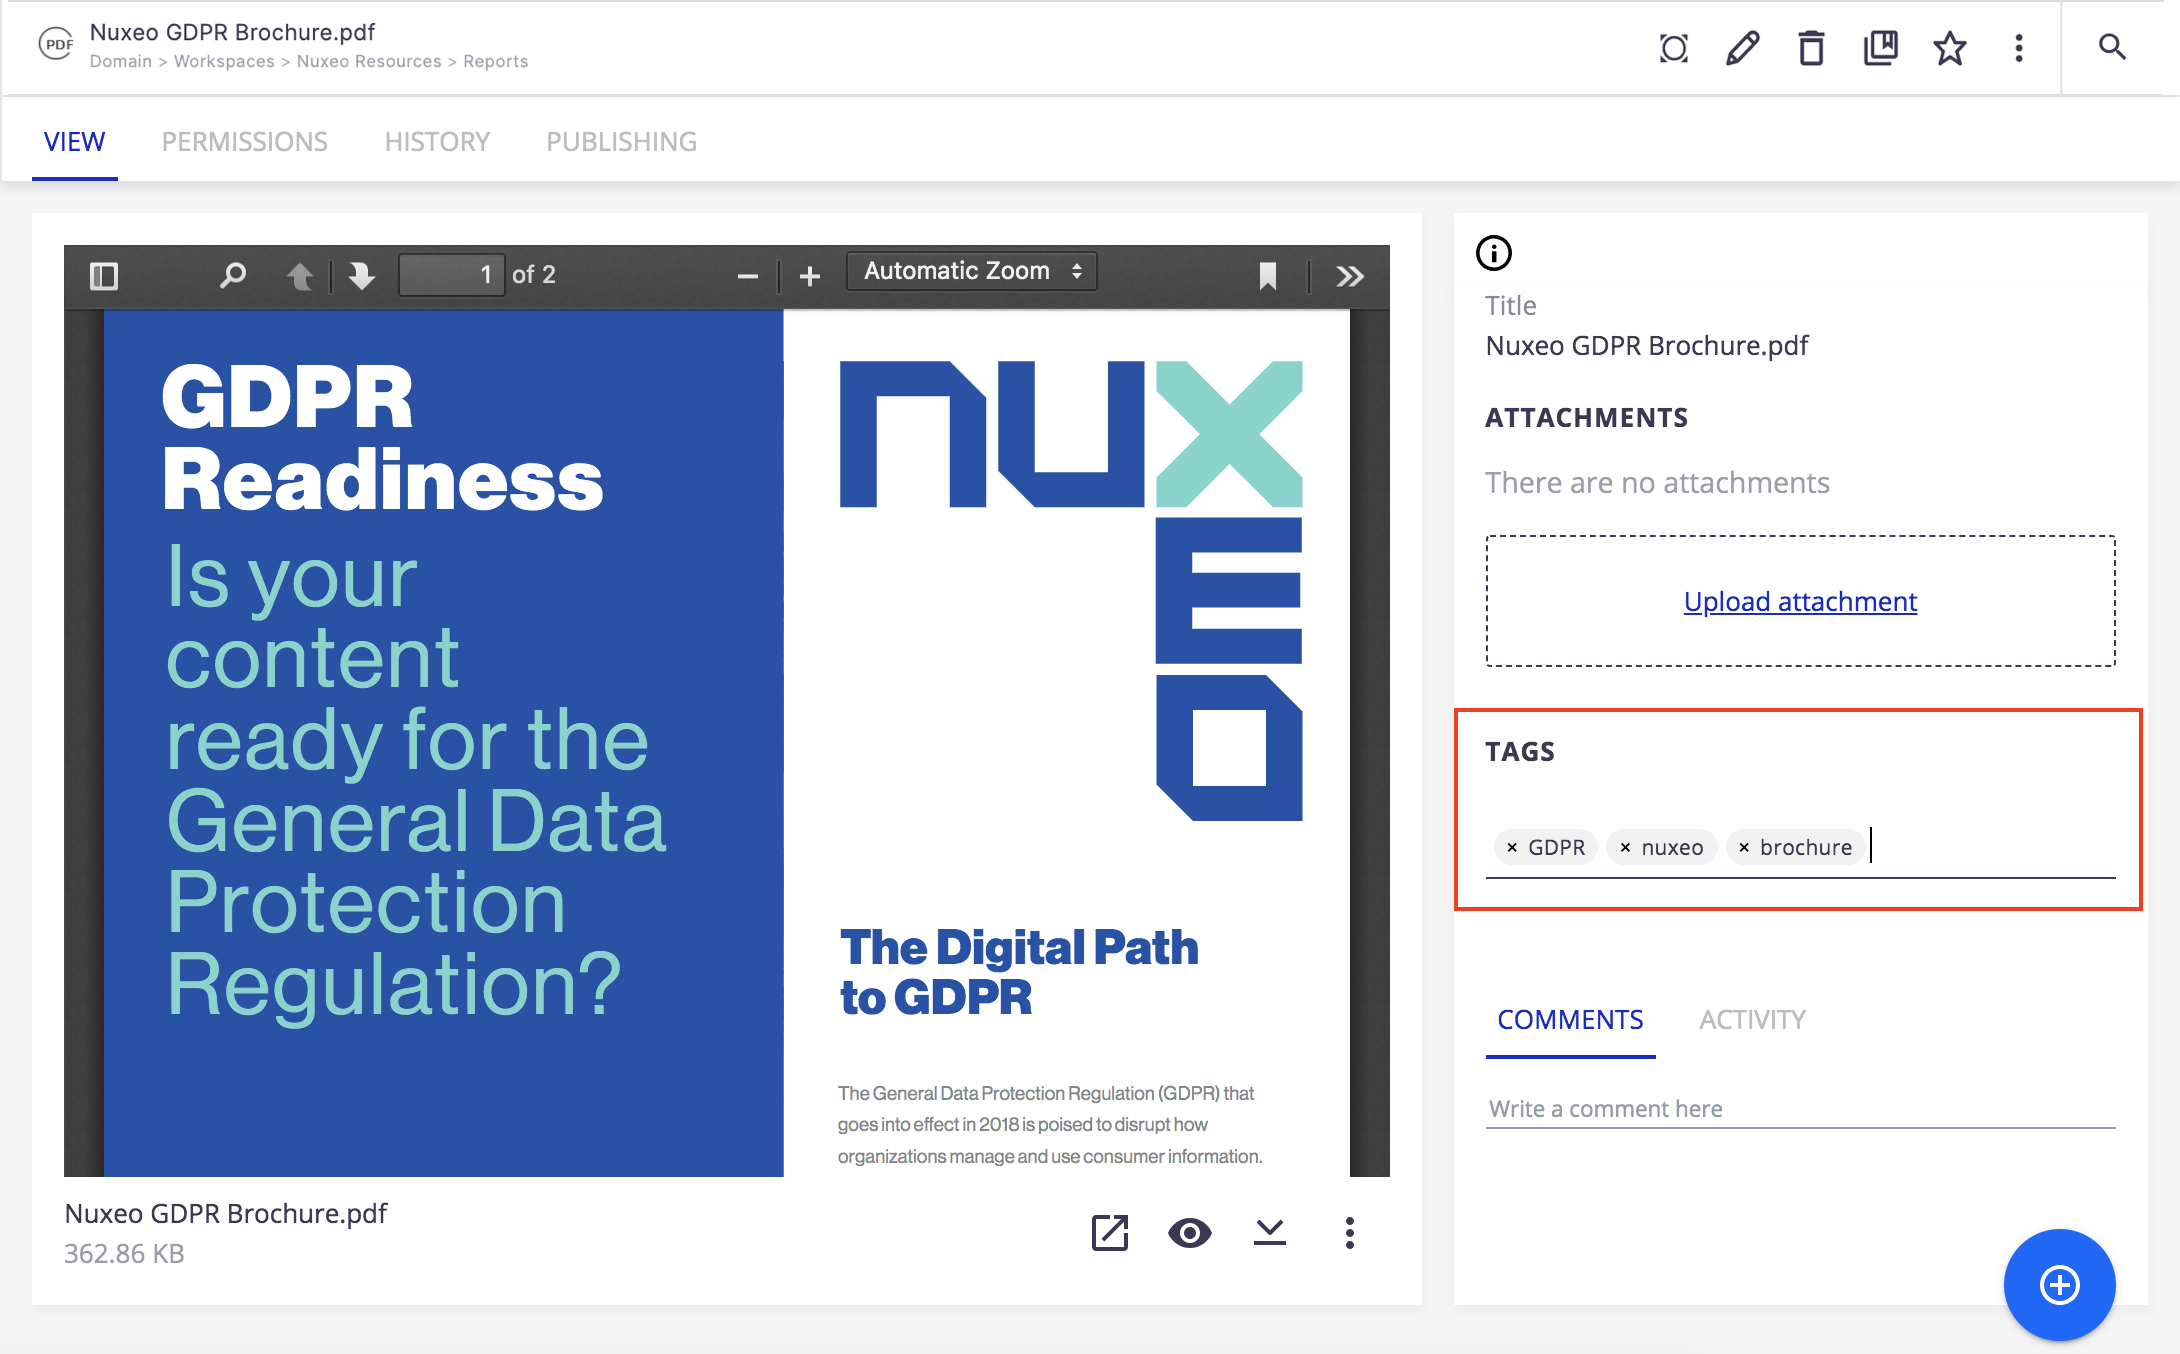Click the PDF document type icon
The image size is (2180, 1354).
57,44
